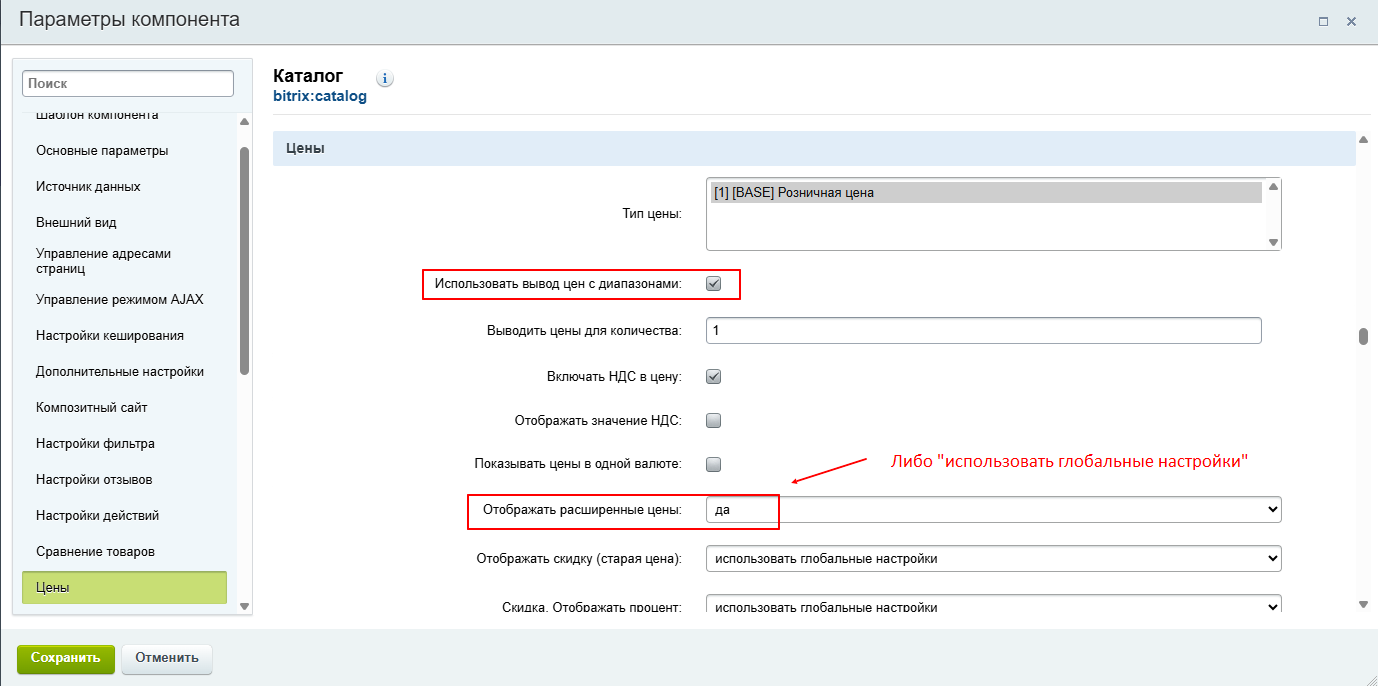Click the Отменить button
This screenshot has height=686, width=1378.
(x=166, y=658)
